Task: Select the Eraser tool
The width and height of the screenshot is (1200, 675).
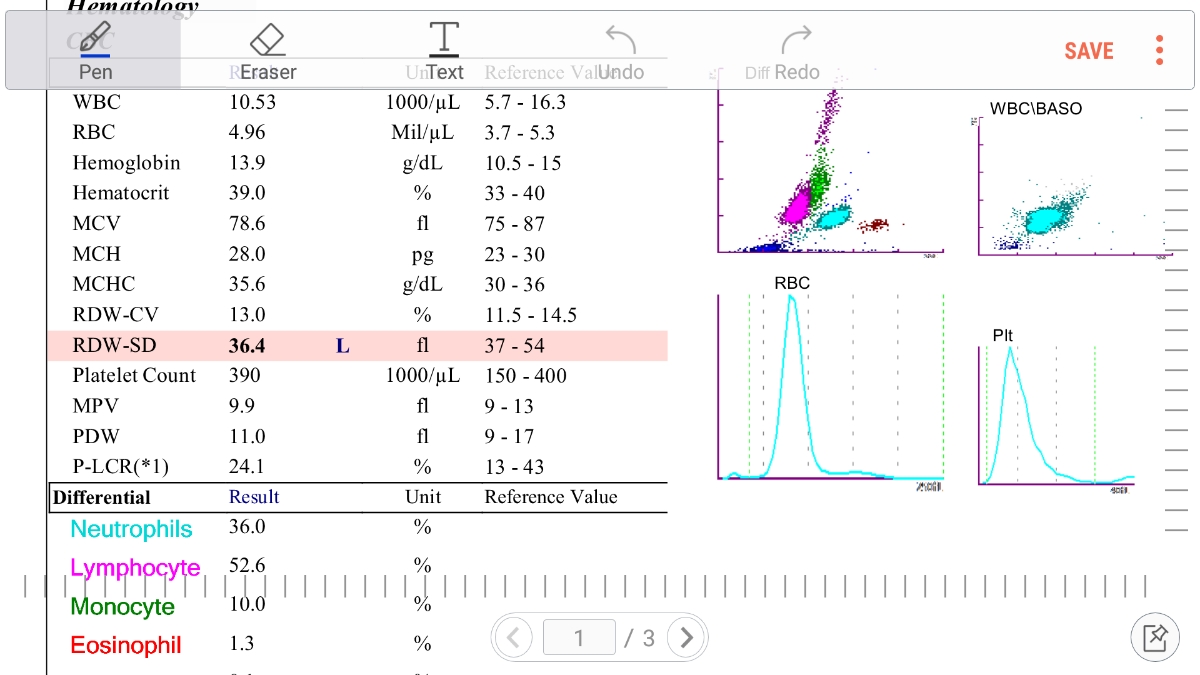Action: click(x=268, y=50)
